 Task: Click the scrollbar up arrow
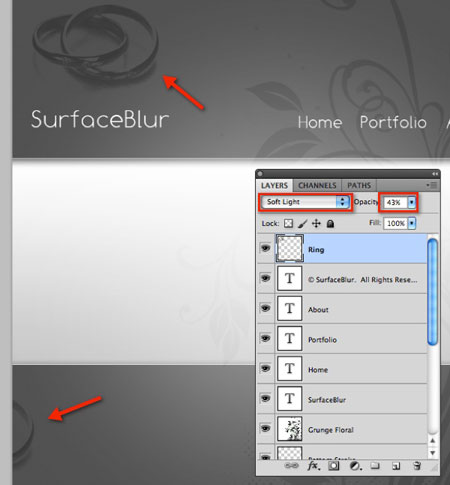point(432,441)
